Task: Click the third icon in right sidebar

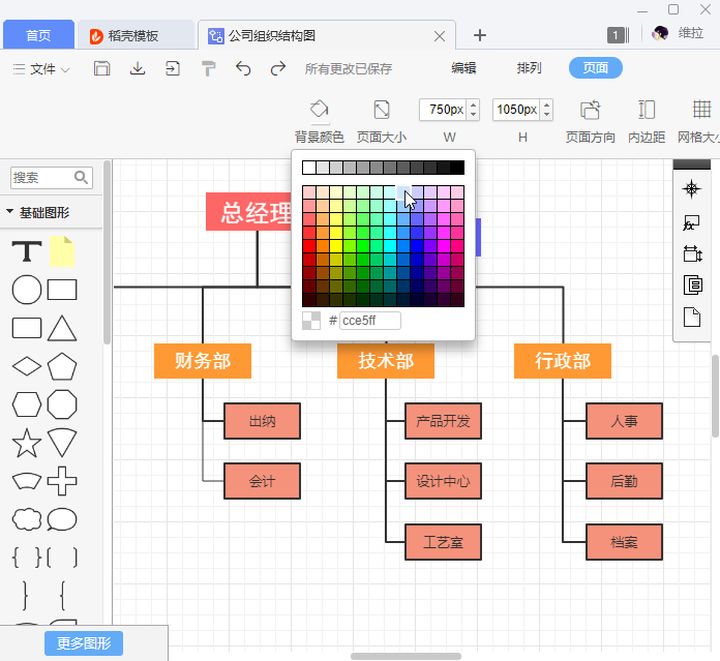Action: [692, 253]
